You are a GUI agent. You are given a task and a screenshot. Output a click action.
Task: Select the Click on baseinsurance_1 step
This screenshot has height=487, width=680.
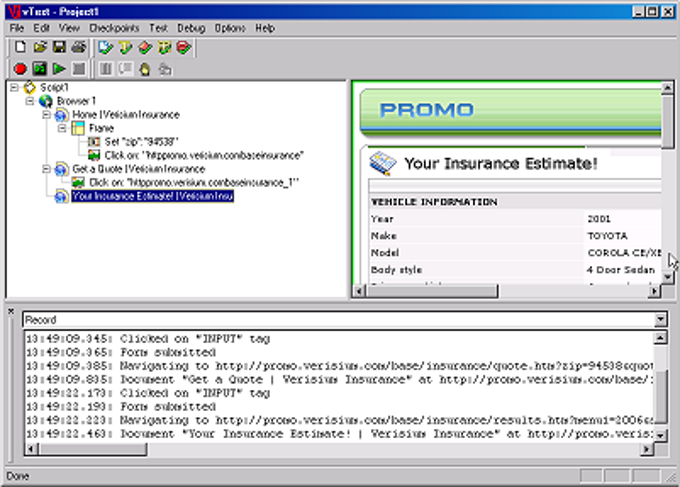(194, 183)
